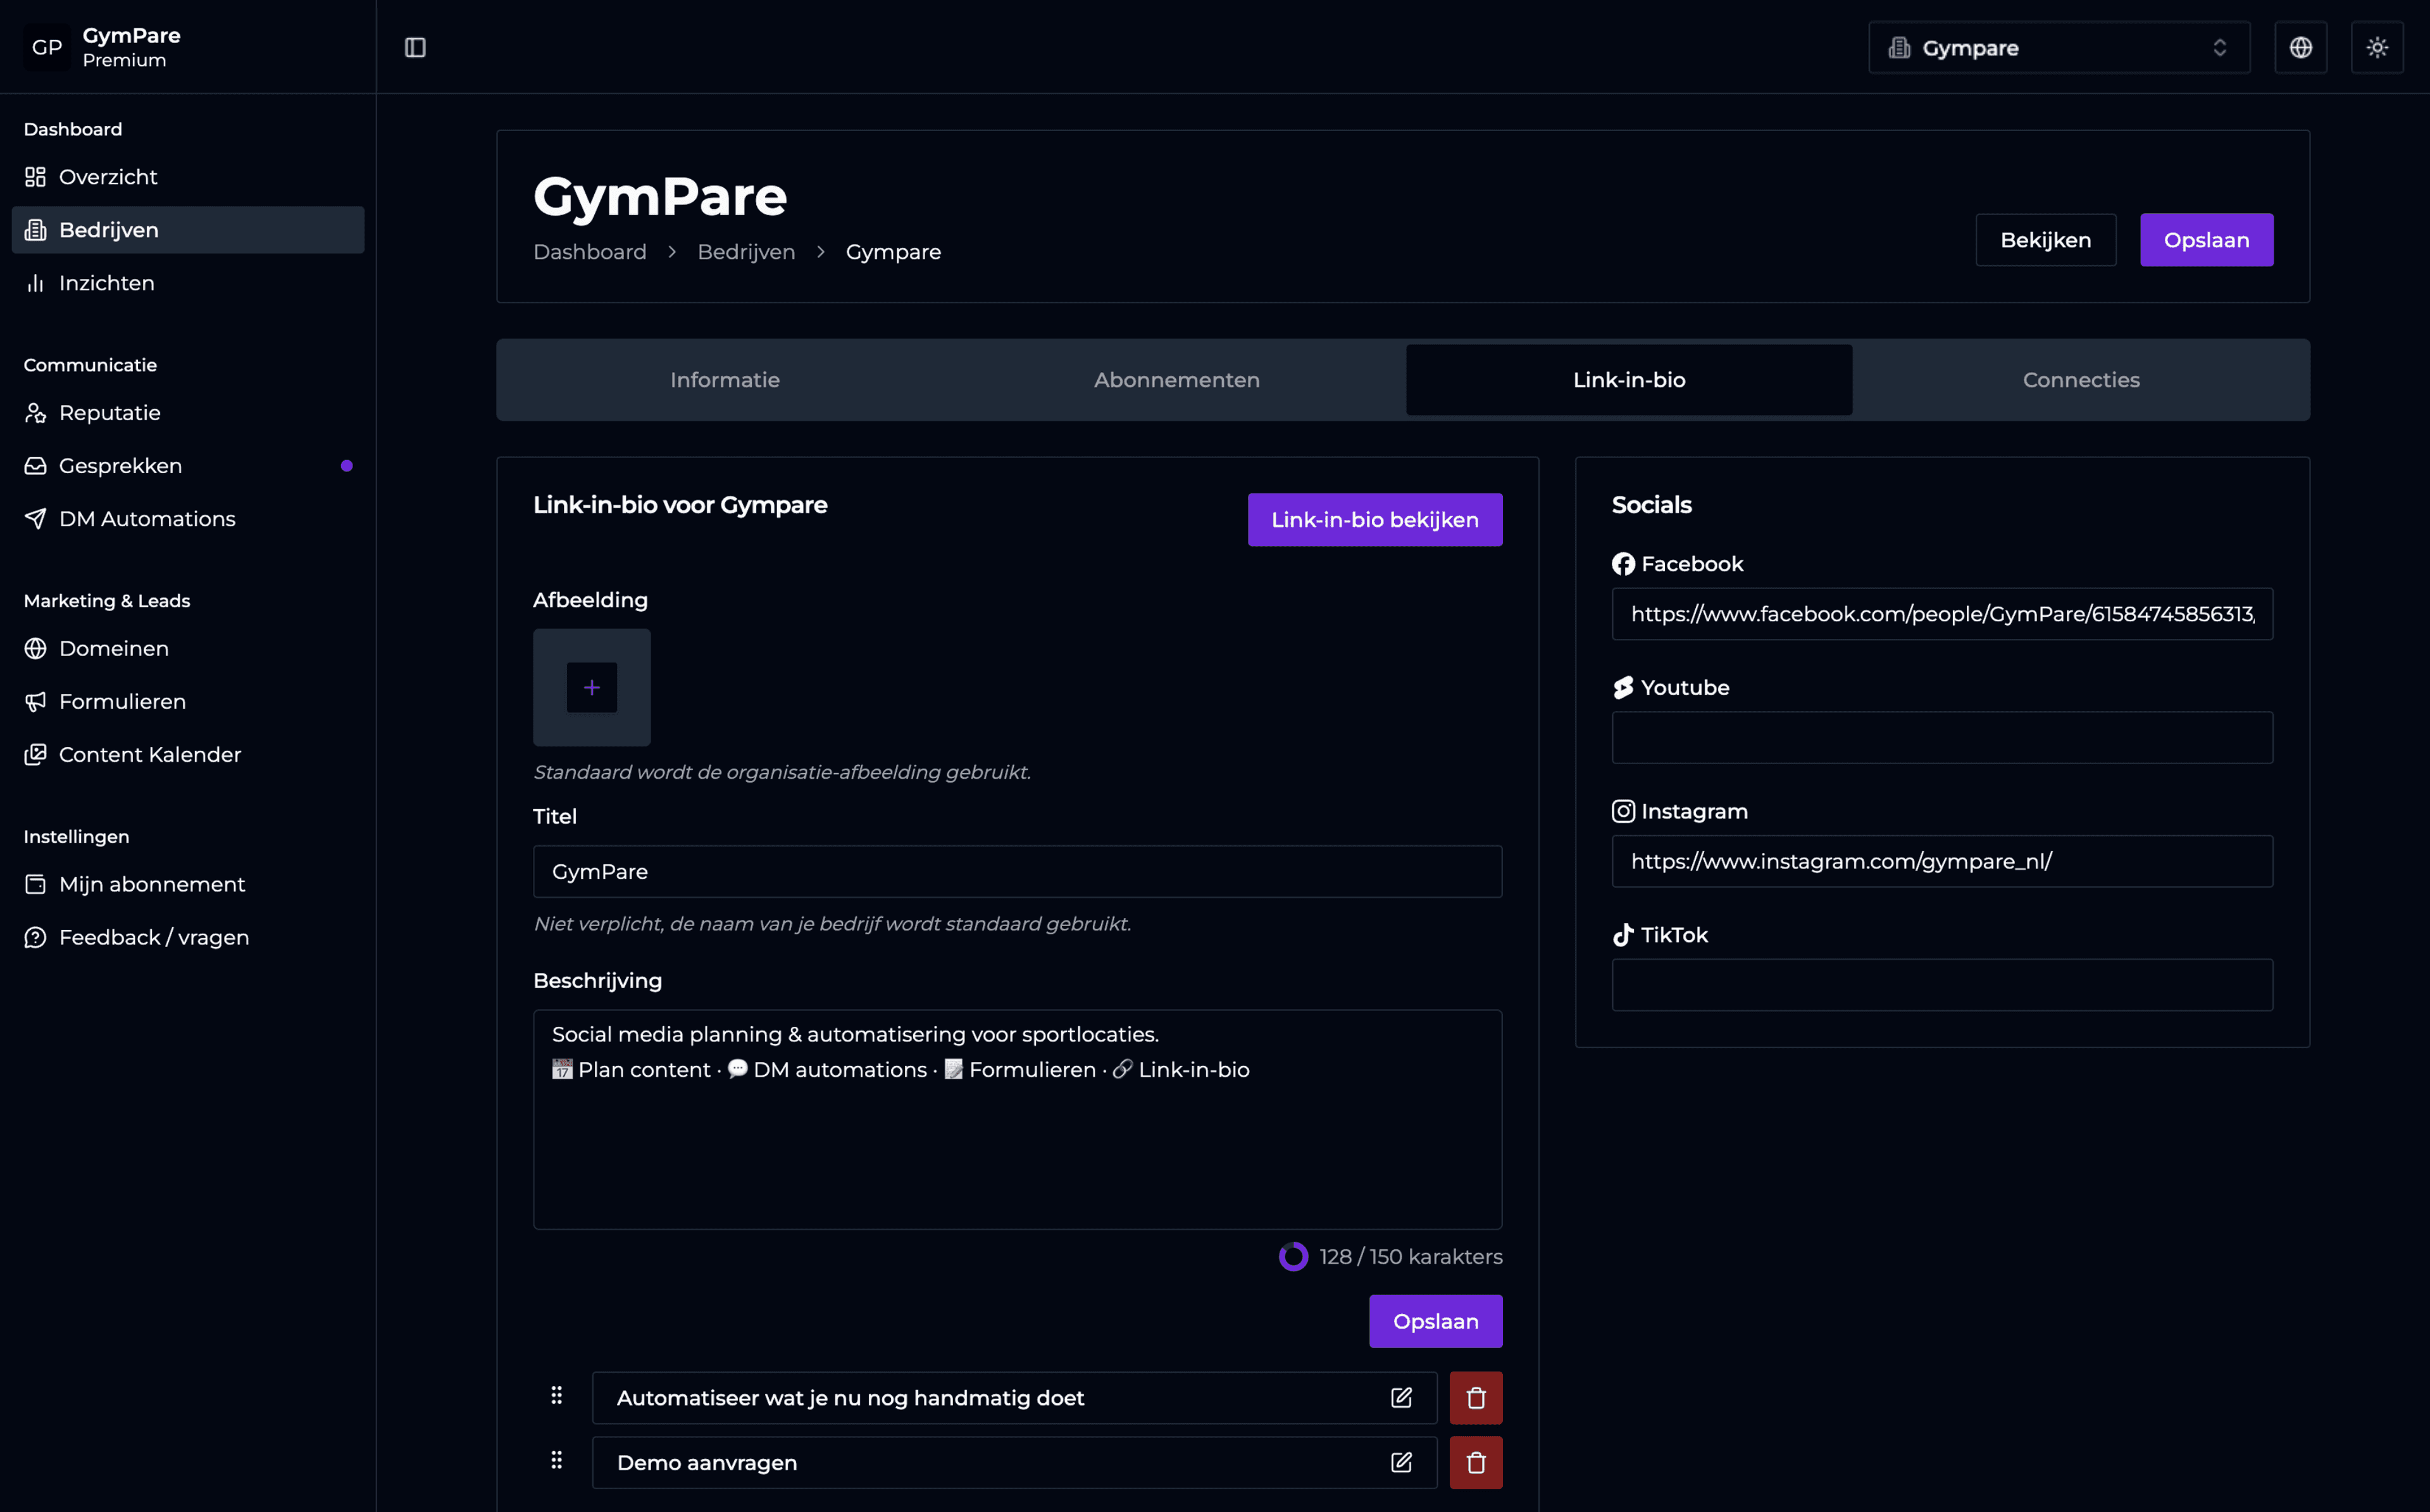Click the Gesprekken unread purple dot
Image resolution: width=2430 pixels, height=1512 pixels.
(346, 466)
